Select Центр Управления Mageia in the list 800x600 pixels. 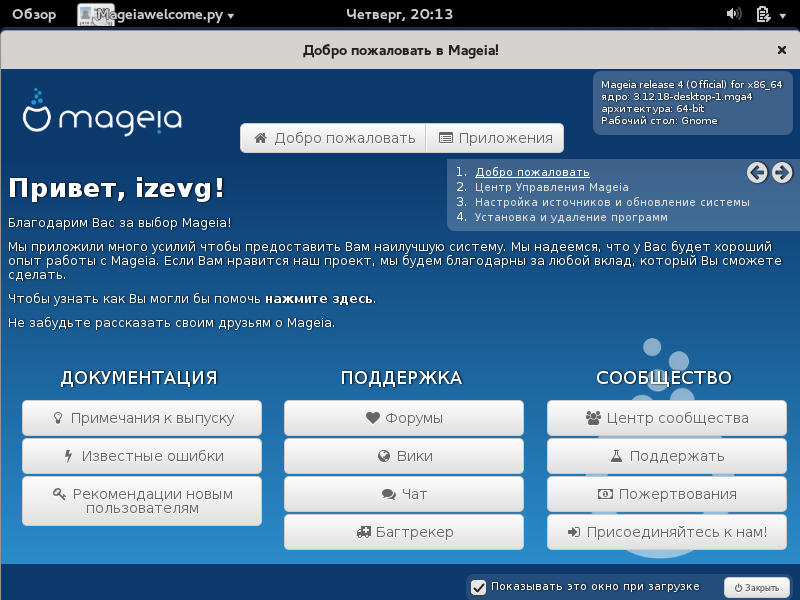click(x=552, y=187)
